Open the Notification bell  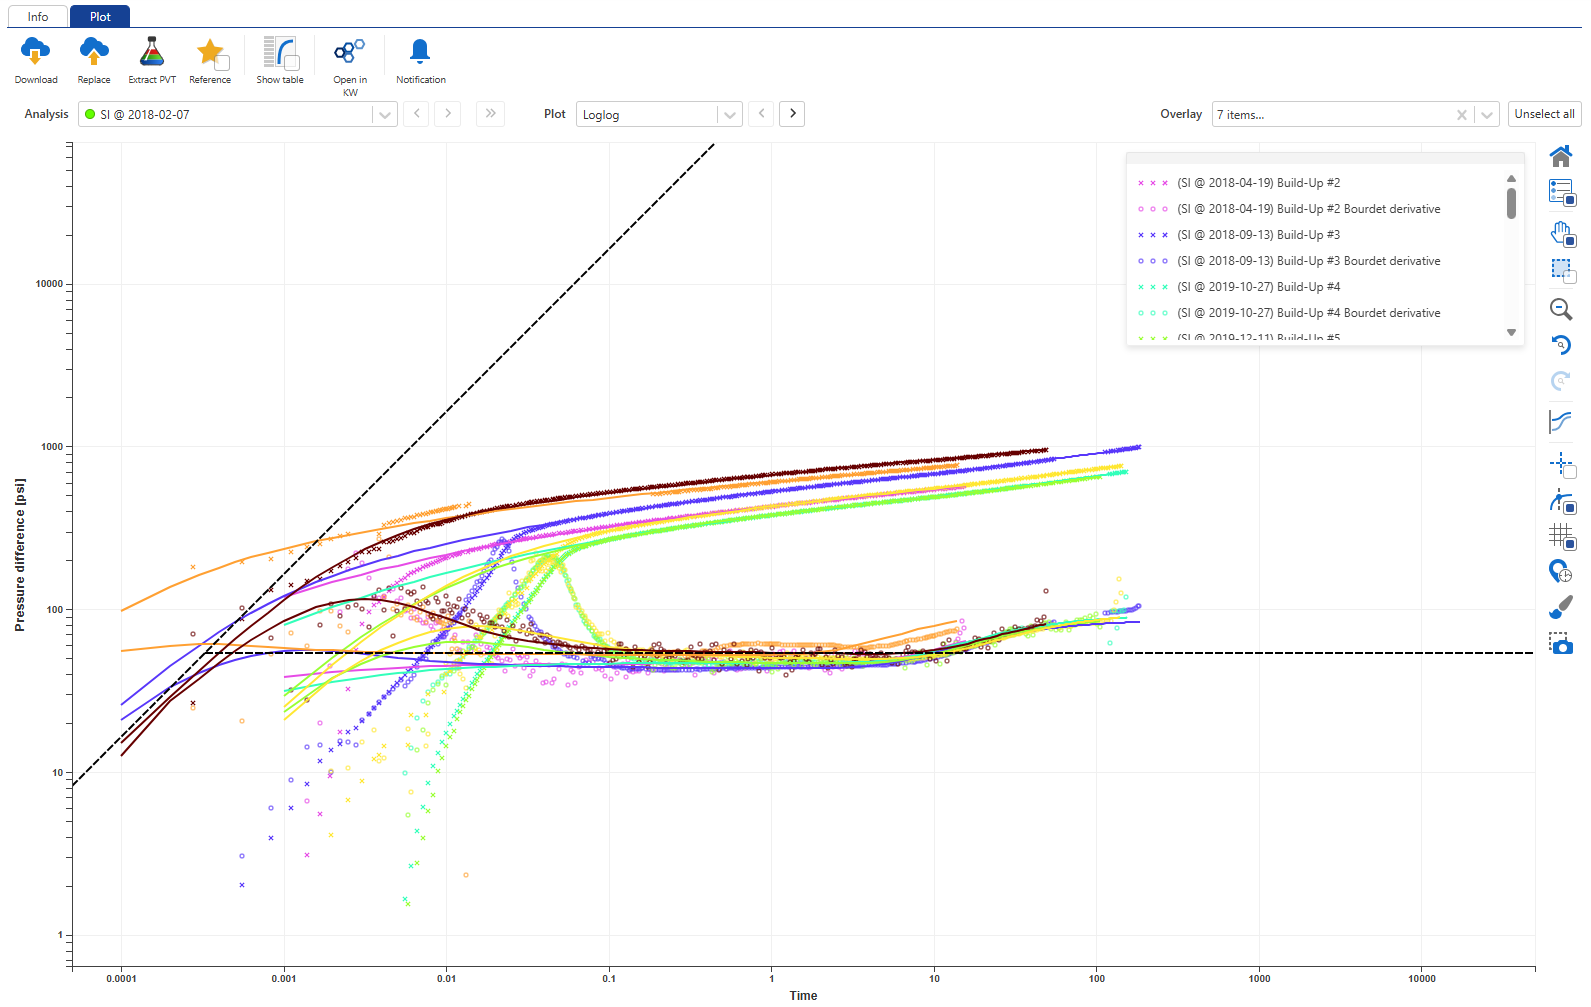420,52
